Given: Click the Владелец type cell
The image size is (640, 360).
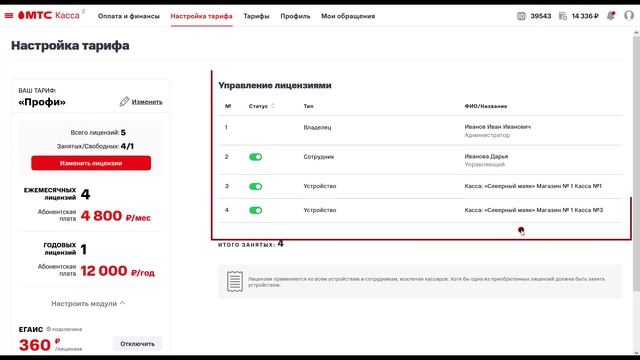Looking at the screenshot, I should [318, 127].
